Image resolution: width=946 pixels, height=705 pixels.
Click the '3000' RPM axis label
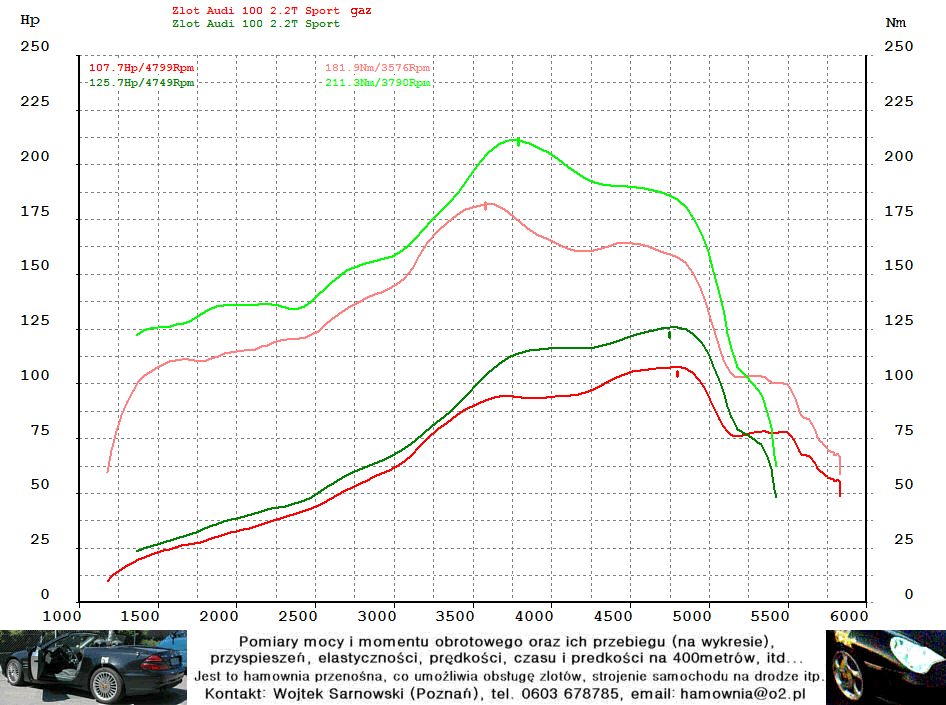(376, 616)
